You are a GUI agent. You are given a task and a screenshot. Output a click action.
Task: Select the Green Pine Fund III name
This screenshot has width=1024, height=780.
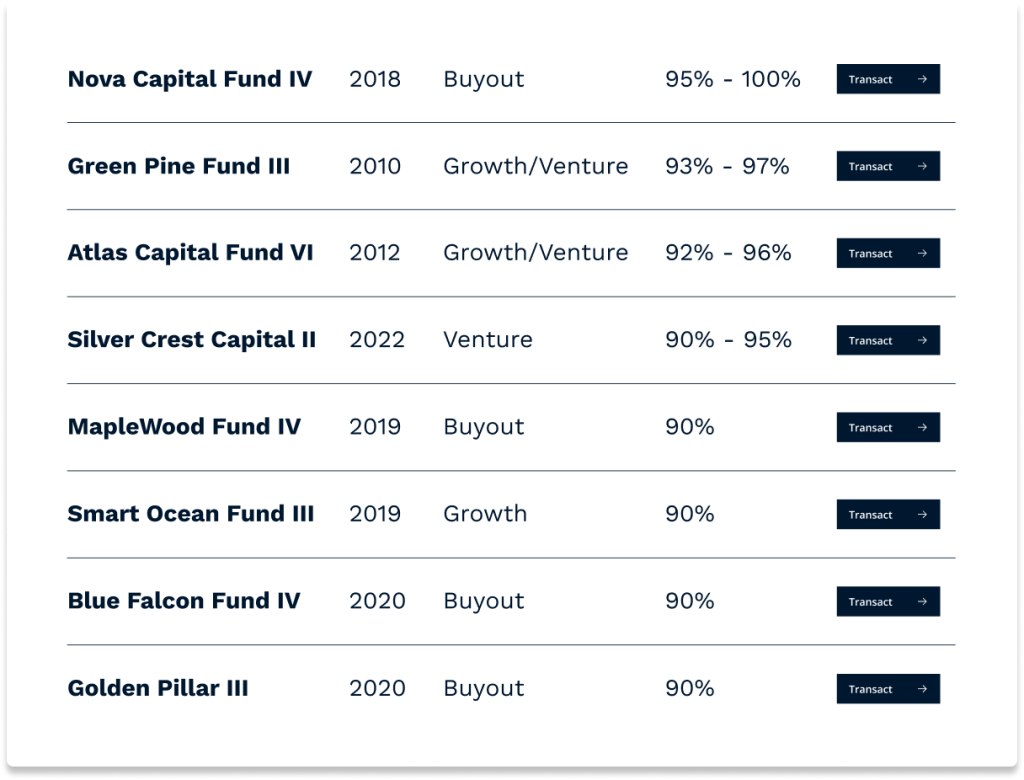[x=179, y=166]
